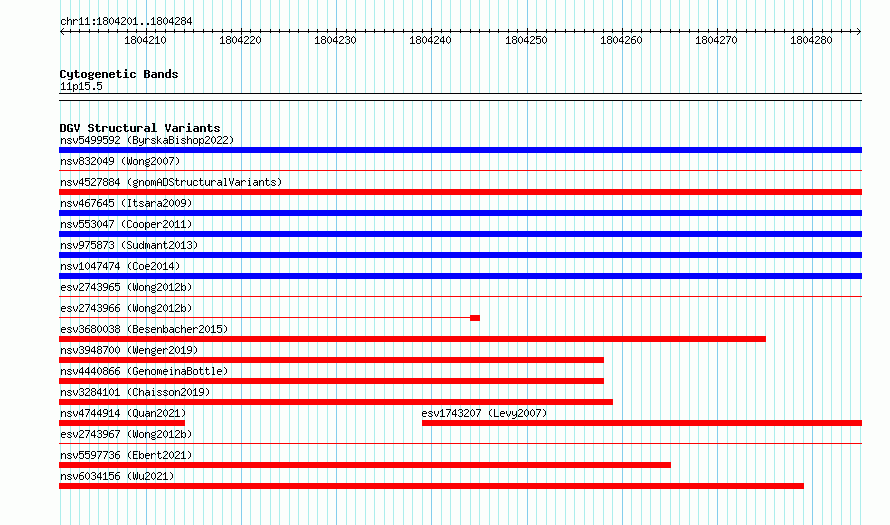Click ruler position 1804280
Viewport: 890px width, 525px height.
click(x=811, y=40)
